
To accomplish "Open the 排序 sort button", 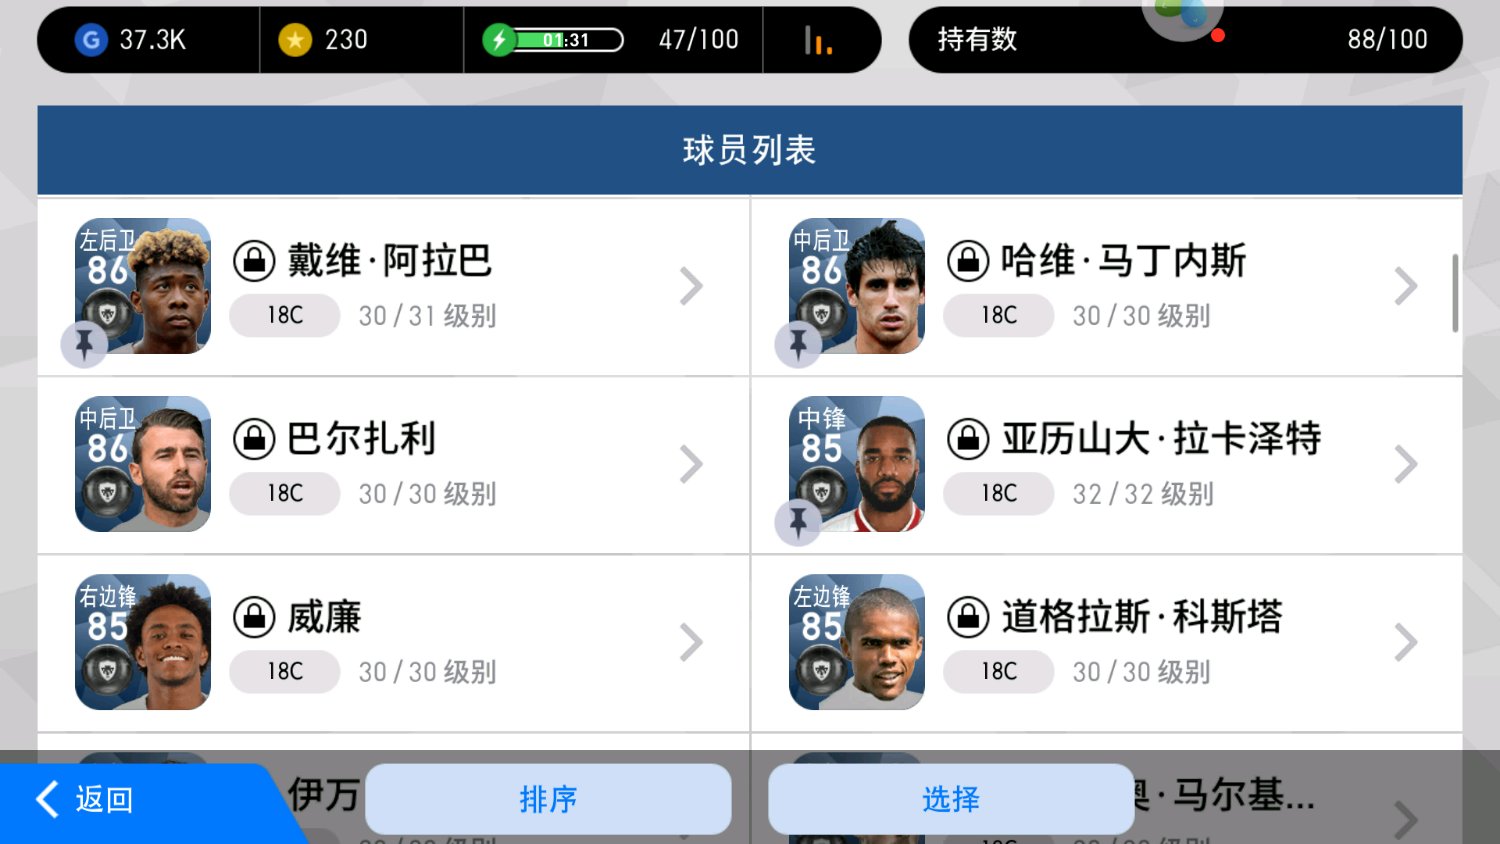I will (x=548, y=799).
